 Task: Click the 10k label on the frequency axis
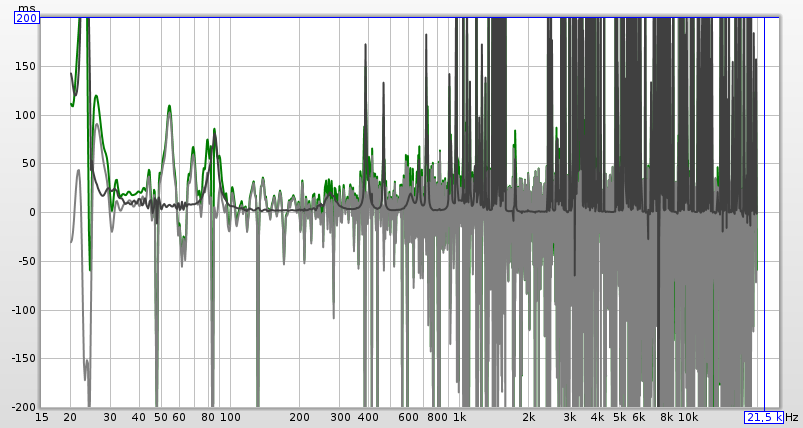[688, 417]
